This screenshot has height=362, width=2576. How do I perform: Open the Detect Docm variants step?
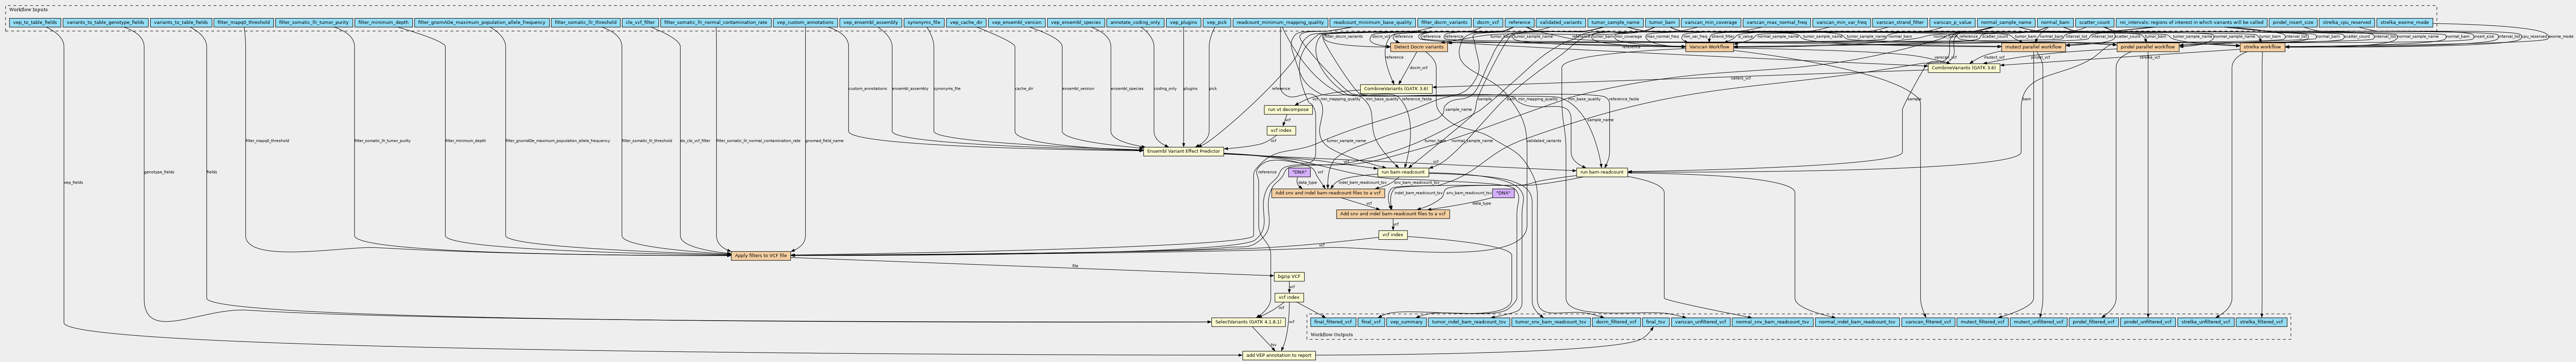coord(1419,47)
